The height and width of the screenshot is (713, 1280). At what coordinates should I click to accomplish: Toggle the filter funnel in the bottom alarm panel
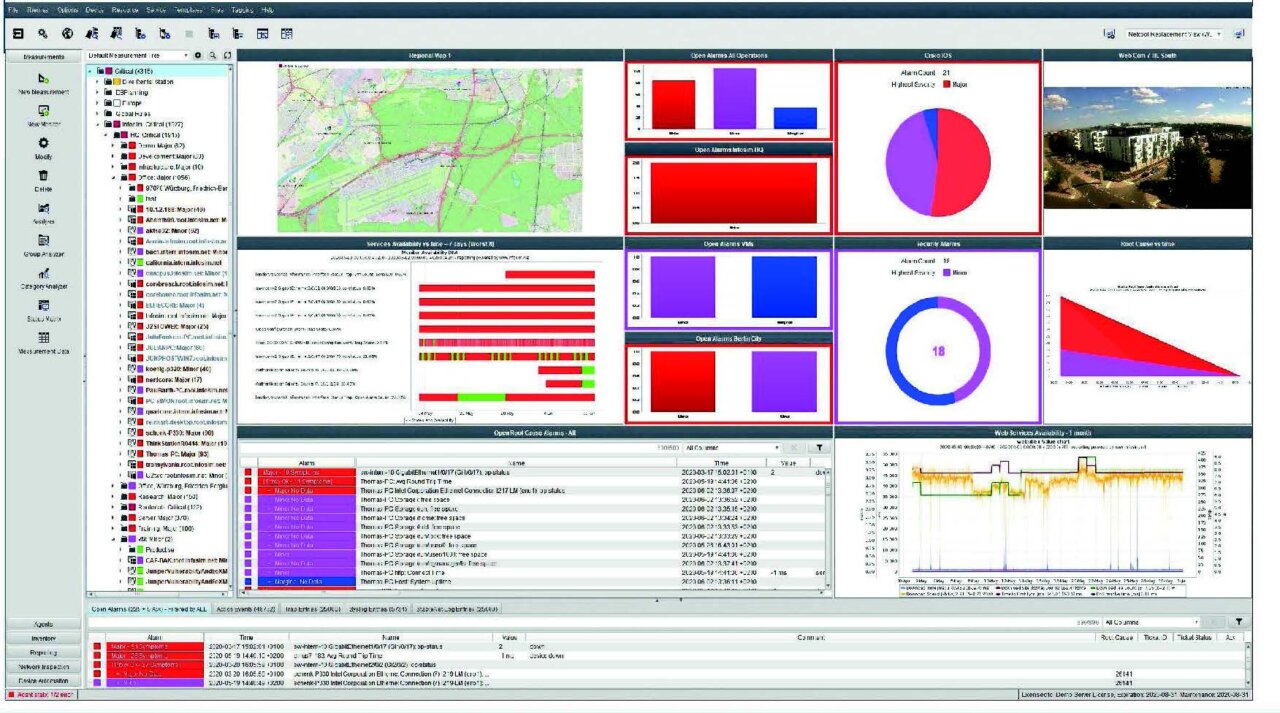[x=1239, y=621]
